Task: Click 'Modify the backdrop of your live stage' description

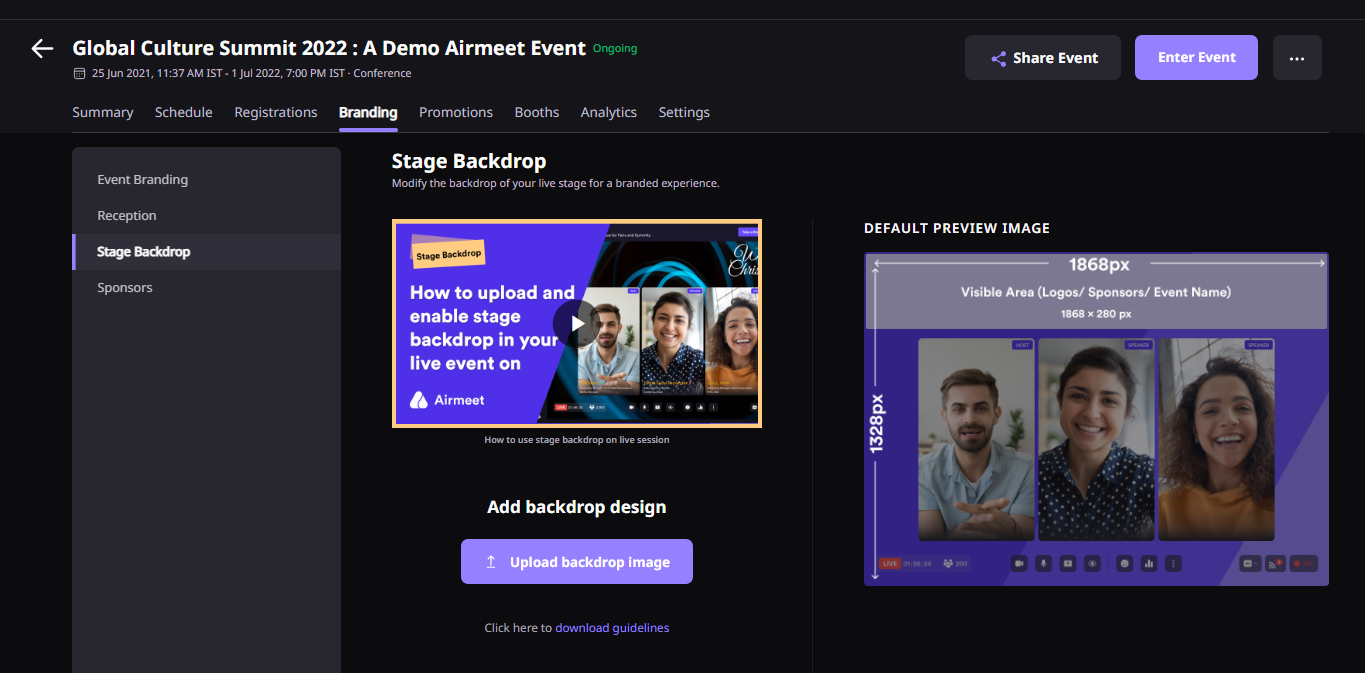Action: click(555, 184)
